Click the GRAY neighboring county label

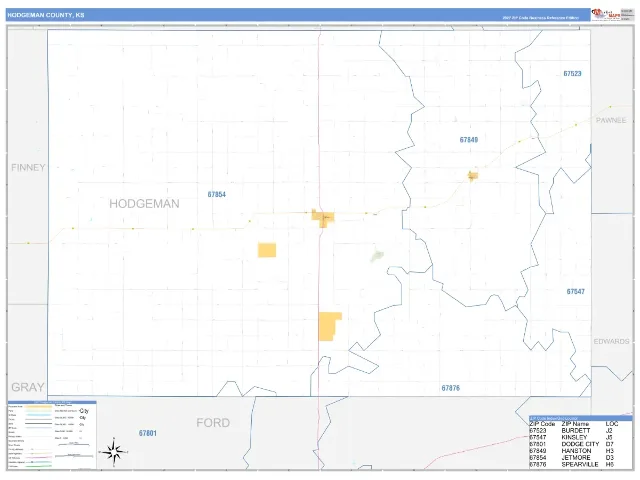(x=27, y=387)
